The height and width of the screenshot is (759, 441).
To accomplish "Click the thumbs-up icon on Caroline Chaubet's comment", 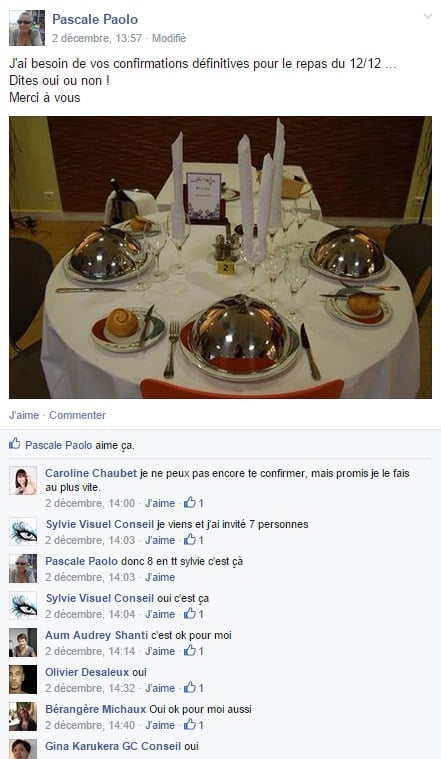I will click(189, 502).
